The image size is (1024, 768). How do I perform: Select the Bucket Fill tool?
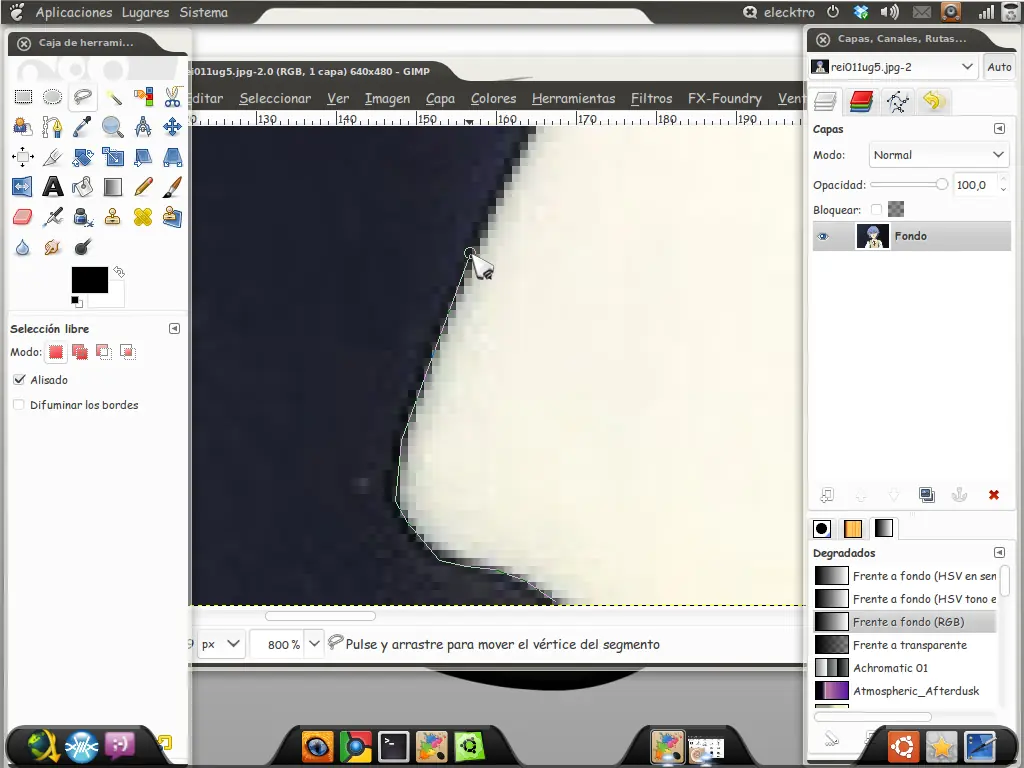(82, 187)
